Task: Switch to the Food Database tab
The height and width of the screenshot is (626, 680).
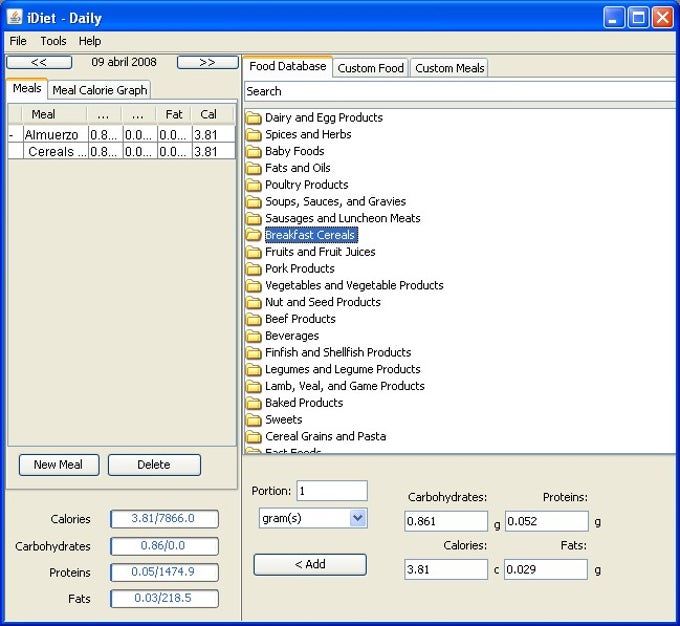Action: pos(288,66)
